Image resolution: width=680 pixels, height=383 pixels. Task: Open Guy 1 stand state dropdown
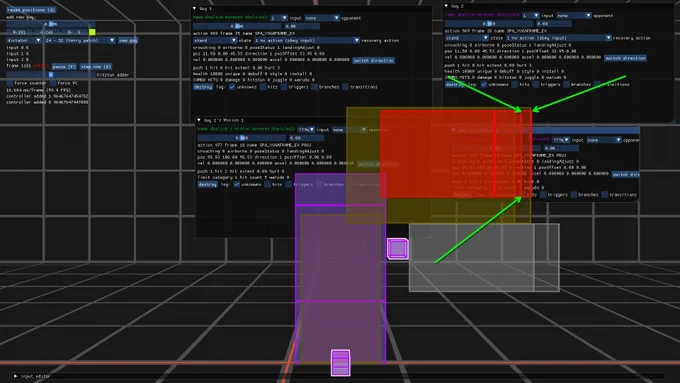click(215, 40)
